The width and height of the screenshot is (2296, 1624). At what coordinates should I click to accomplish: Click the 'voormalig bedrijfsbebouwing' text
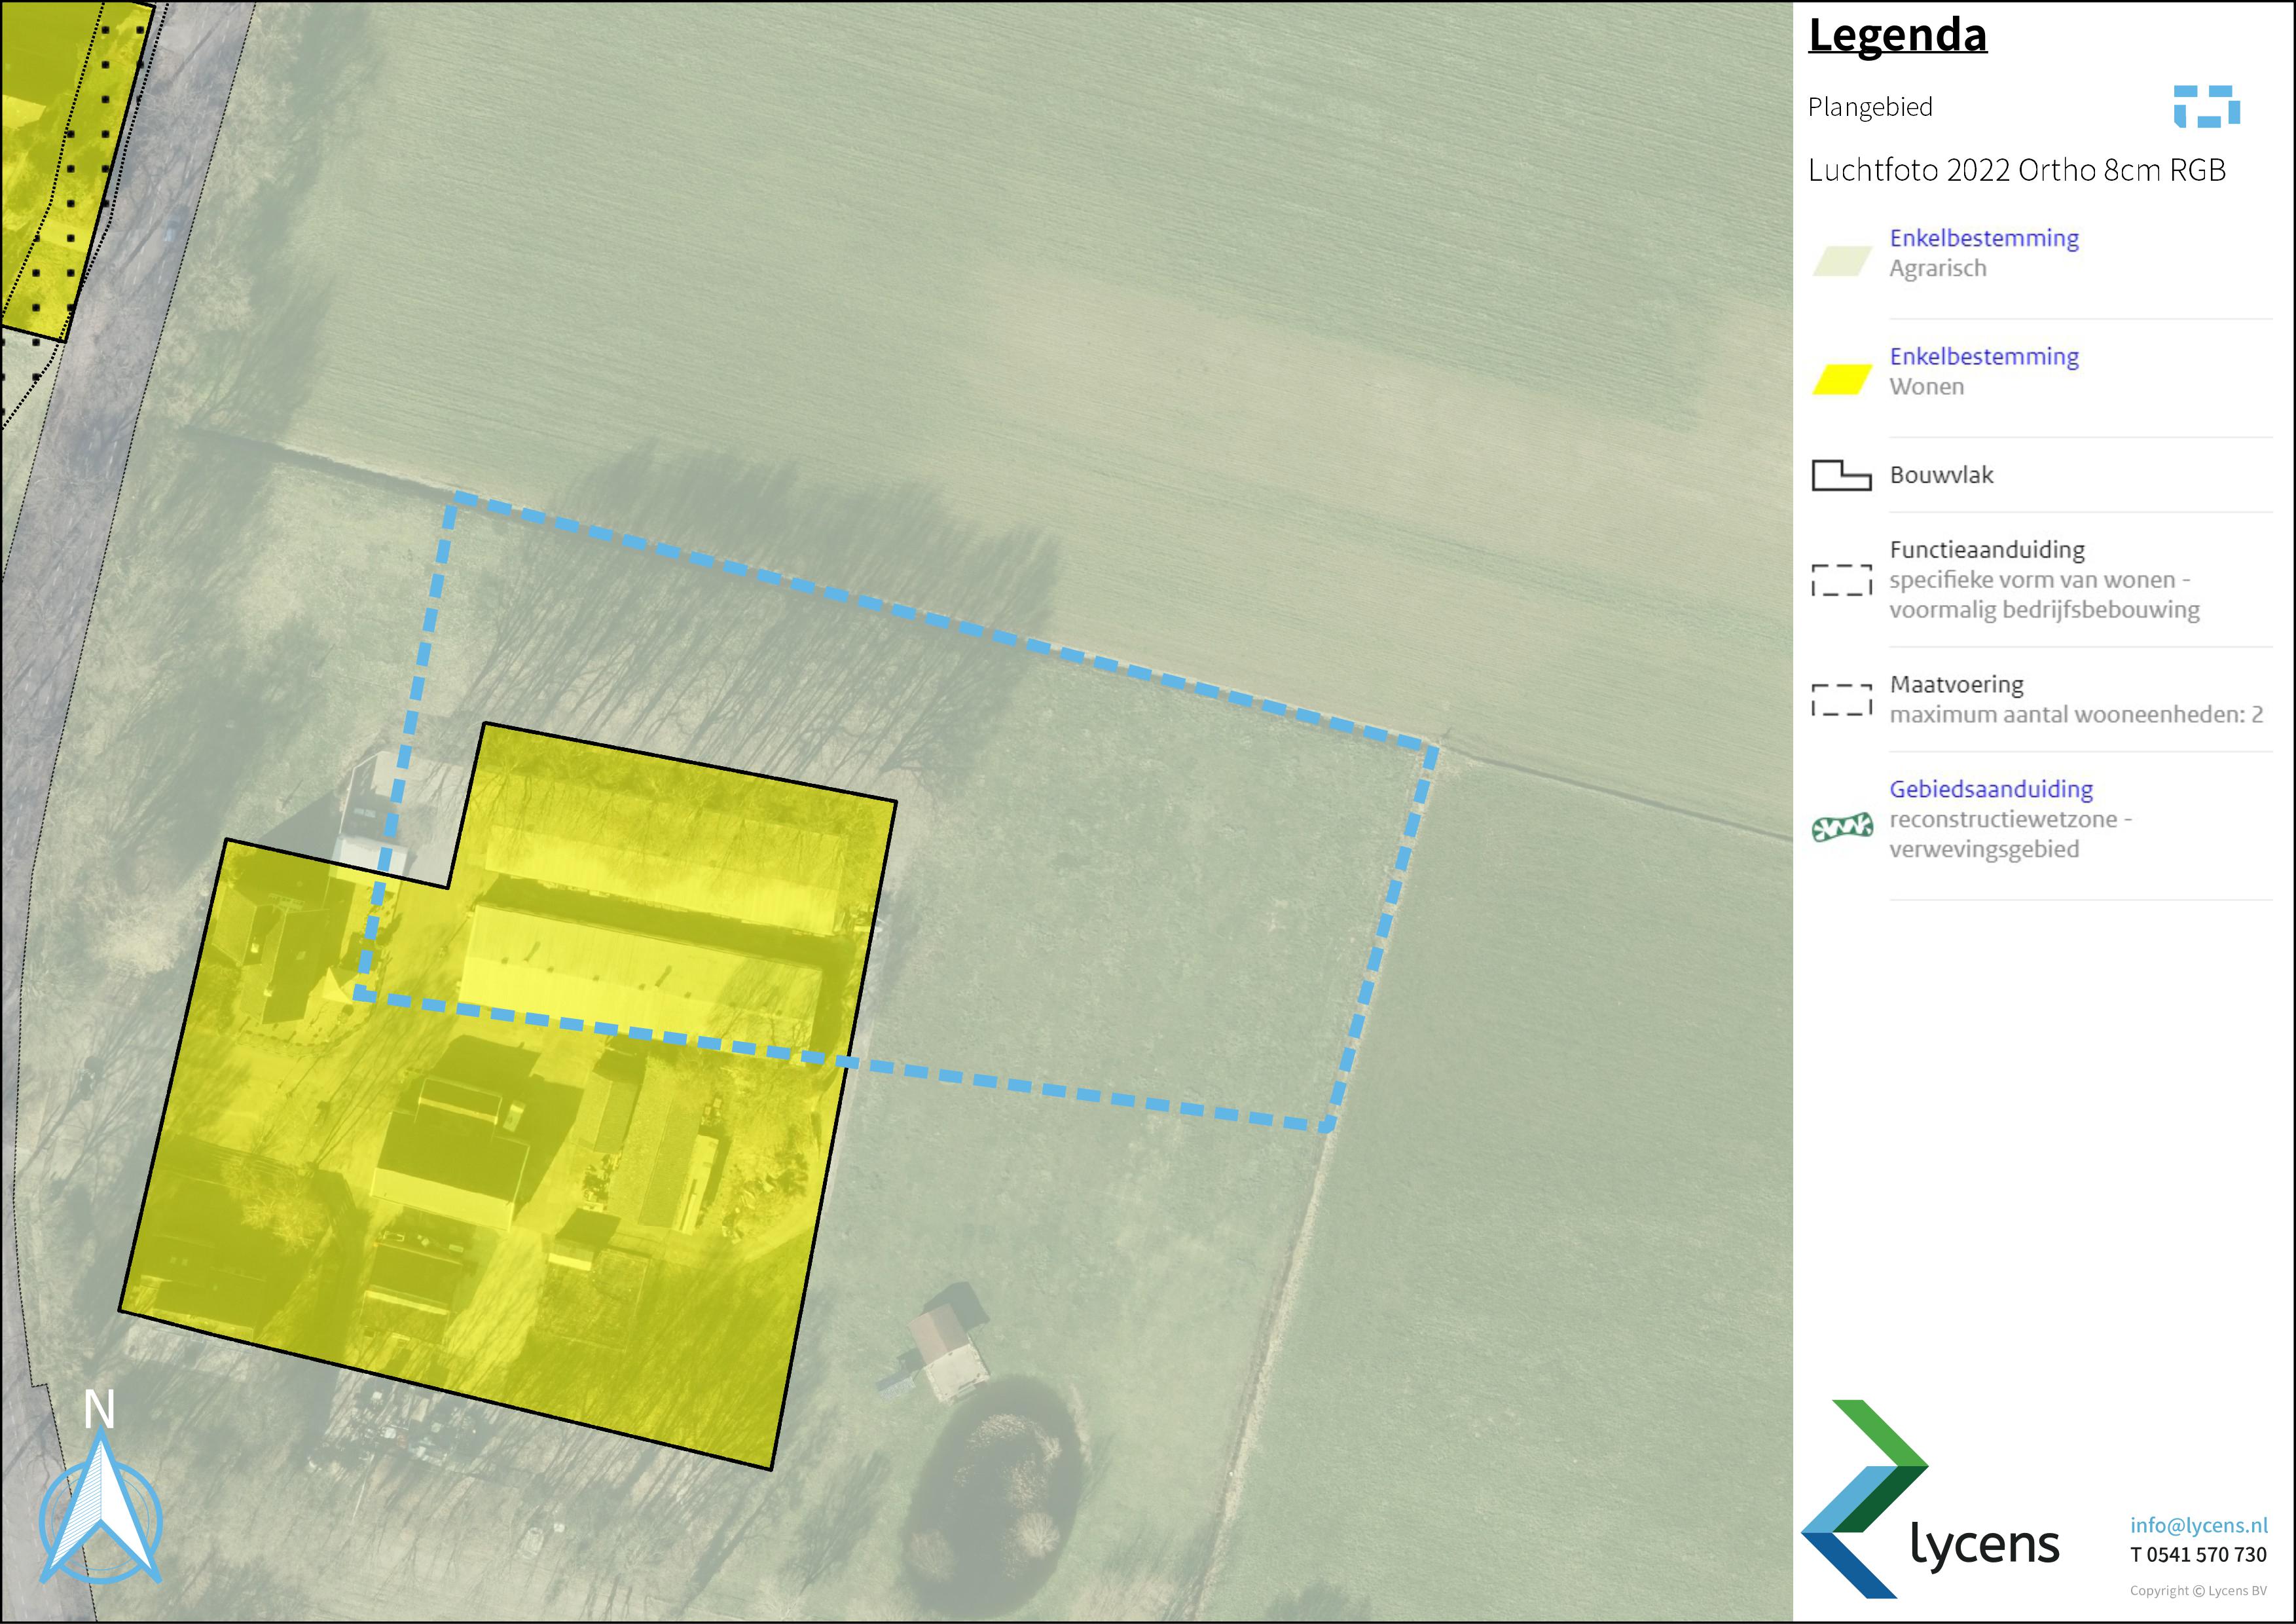point(2044,609)
